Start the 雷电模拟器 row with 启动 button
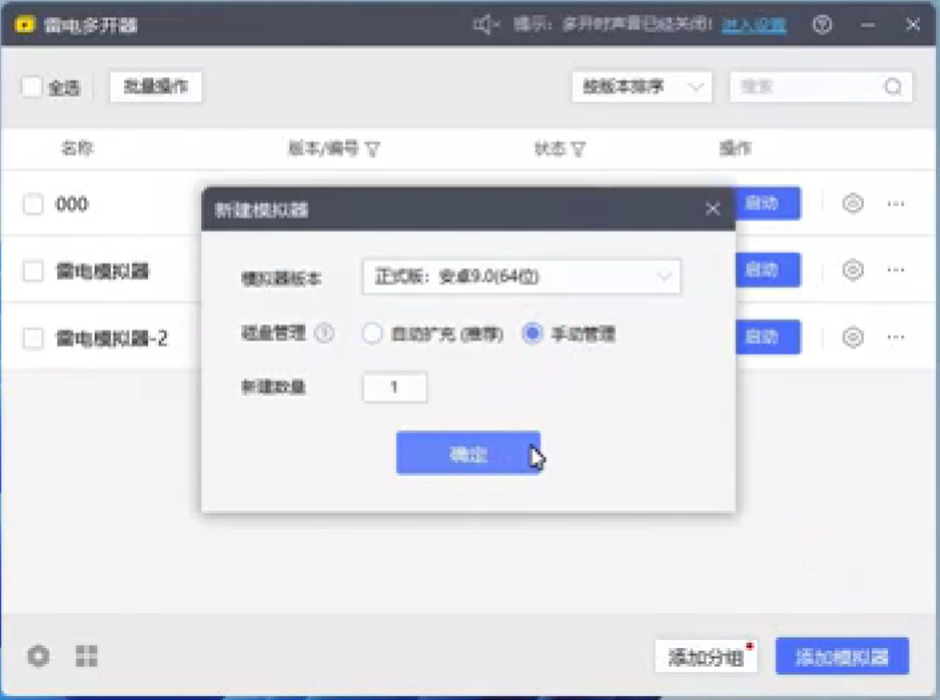The height and width of the screenshot is (700, 940). point(768,270)
